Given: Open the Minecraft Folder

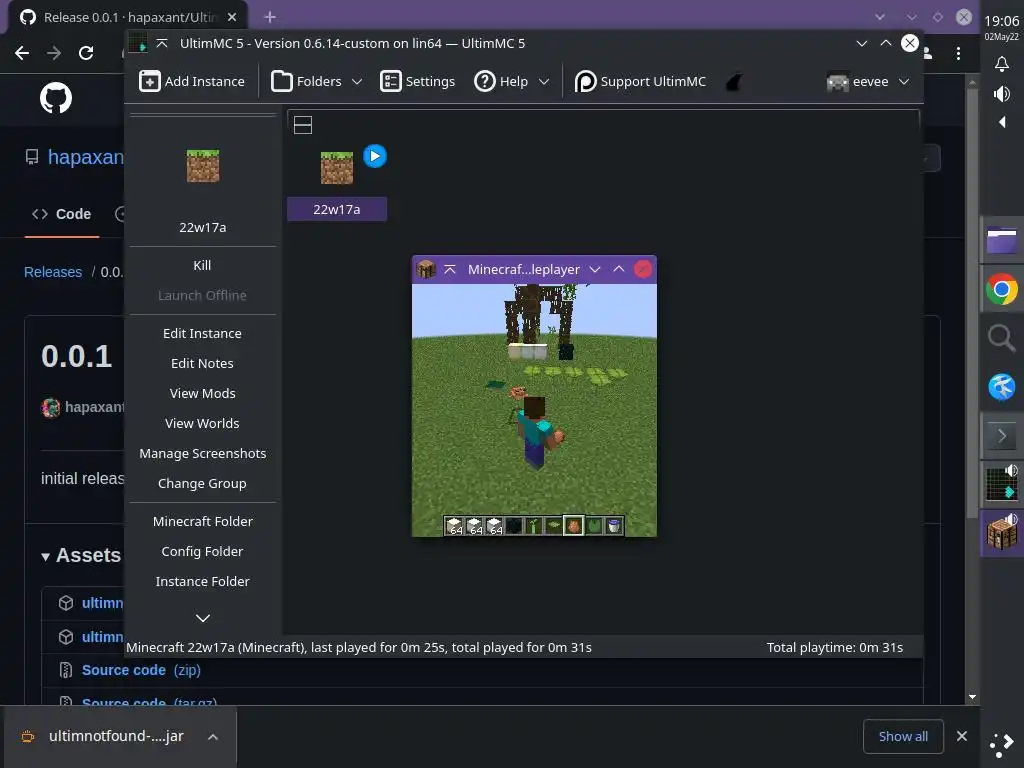Looking at the screenshot, I should click(202, 521).
